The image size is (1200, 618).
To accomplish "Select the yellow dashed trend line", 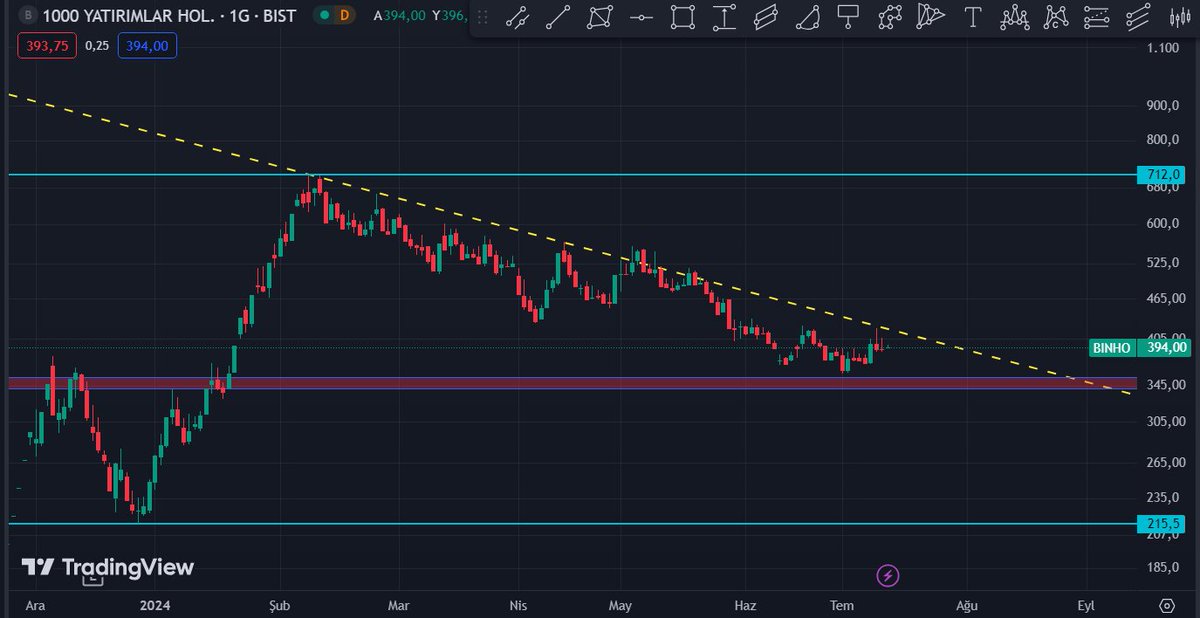I will (x=570, y=246).
